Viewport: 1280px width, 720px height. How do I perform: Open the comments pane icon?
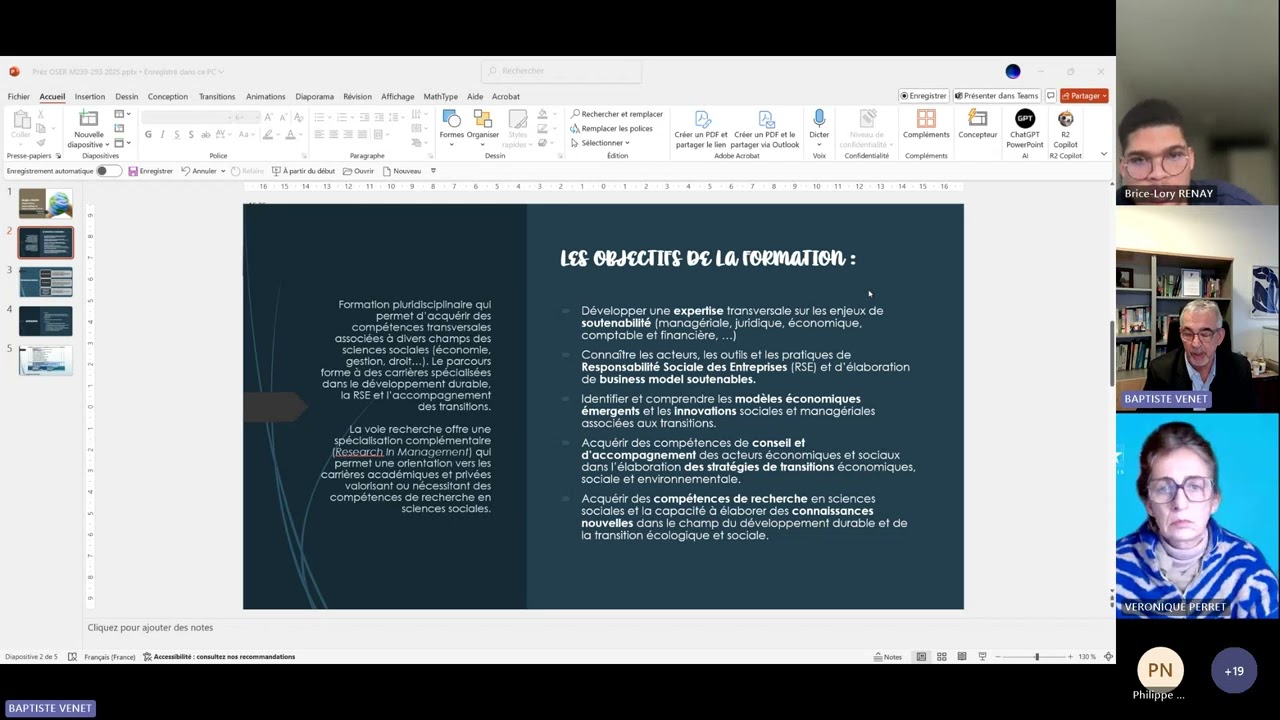pyautogui.click(x=1050, y=96)
